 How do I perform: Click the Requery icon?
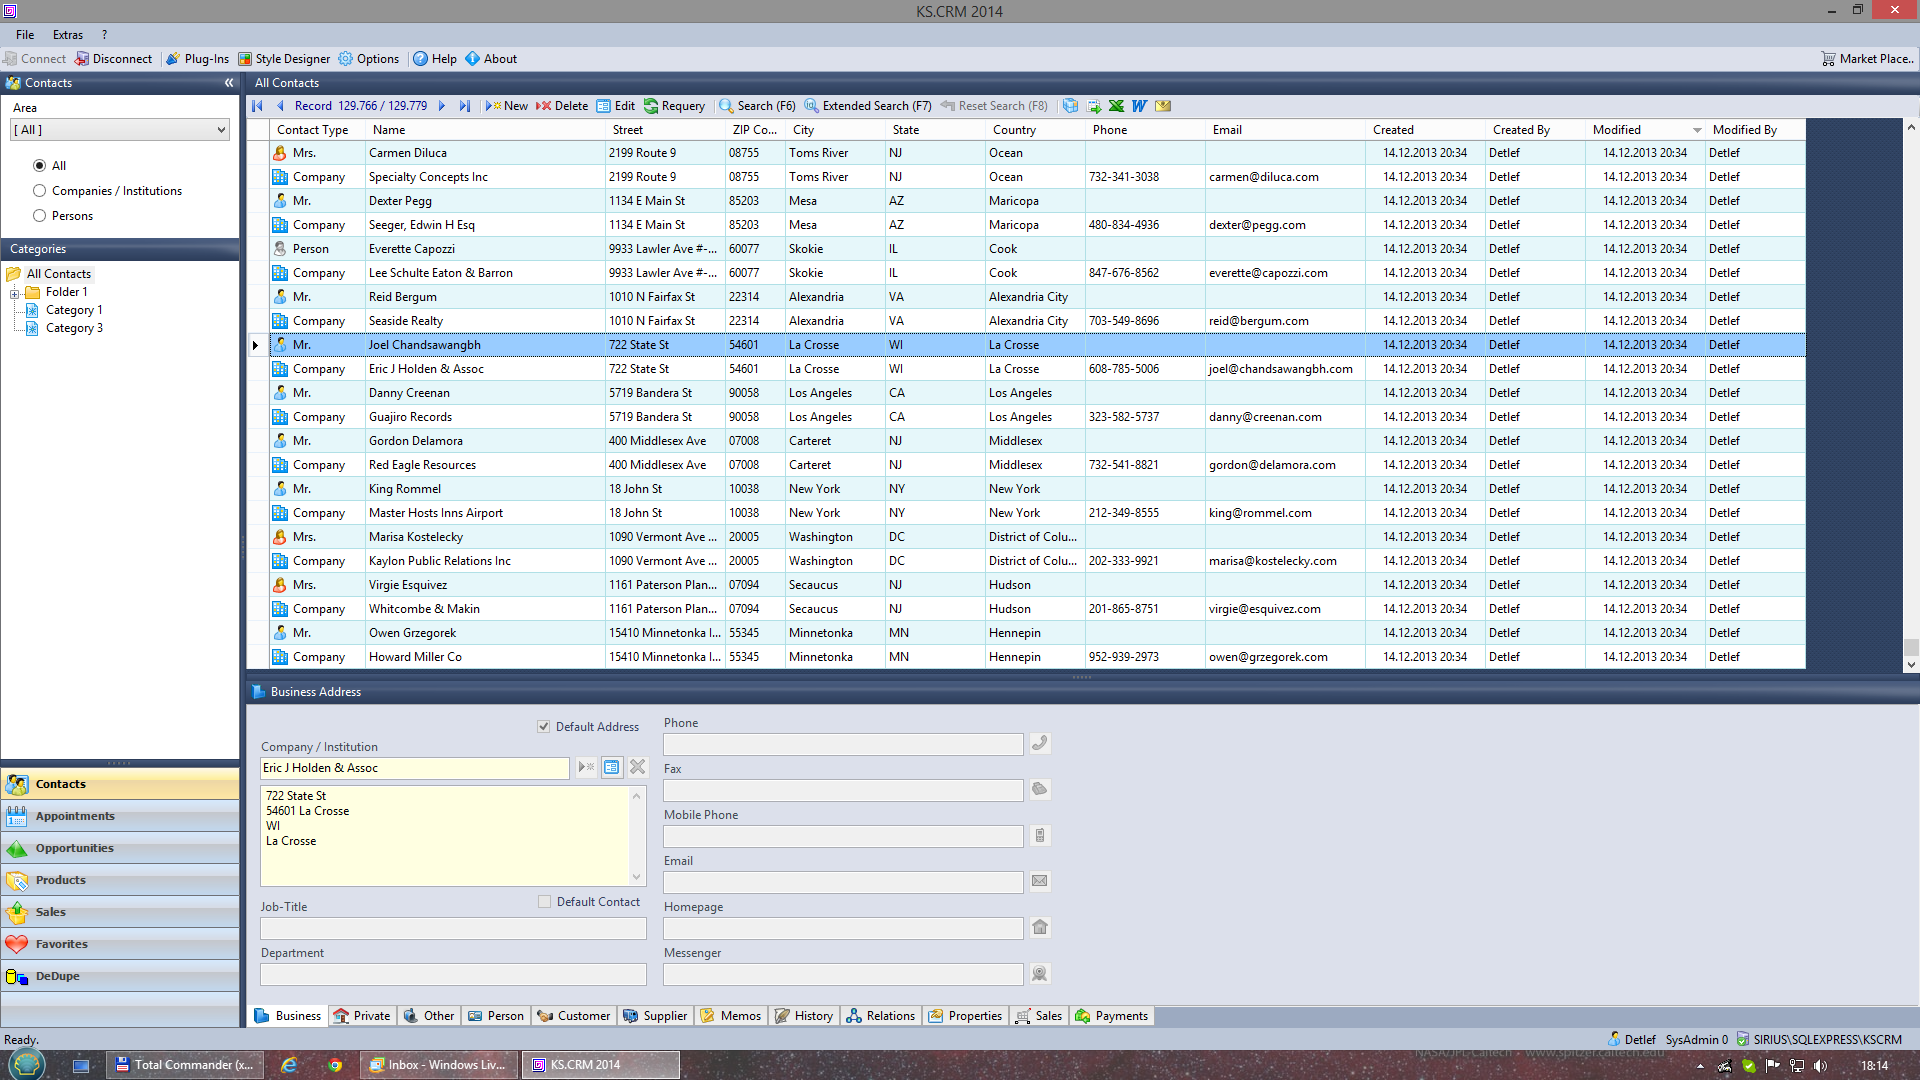(x=651, y=105)
